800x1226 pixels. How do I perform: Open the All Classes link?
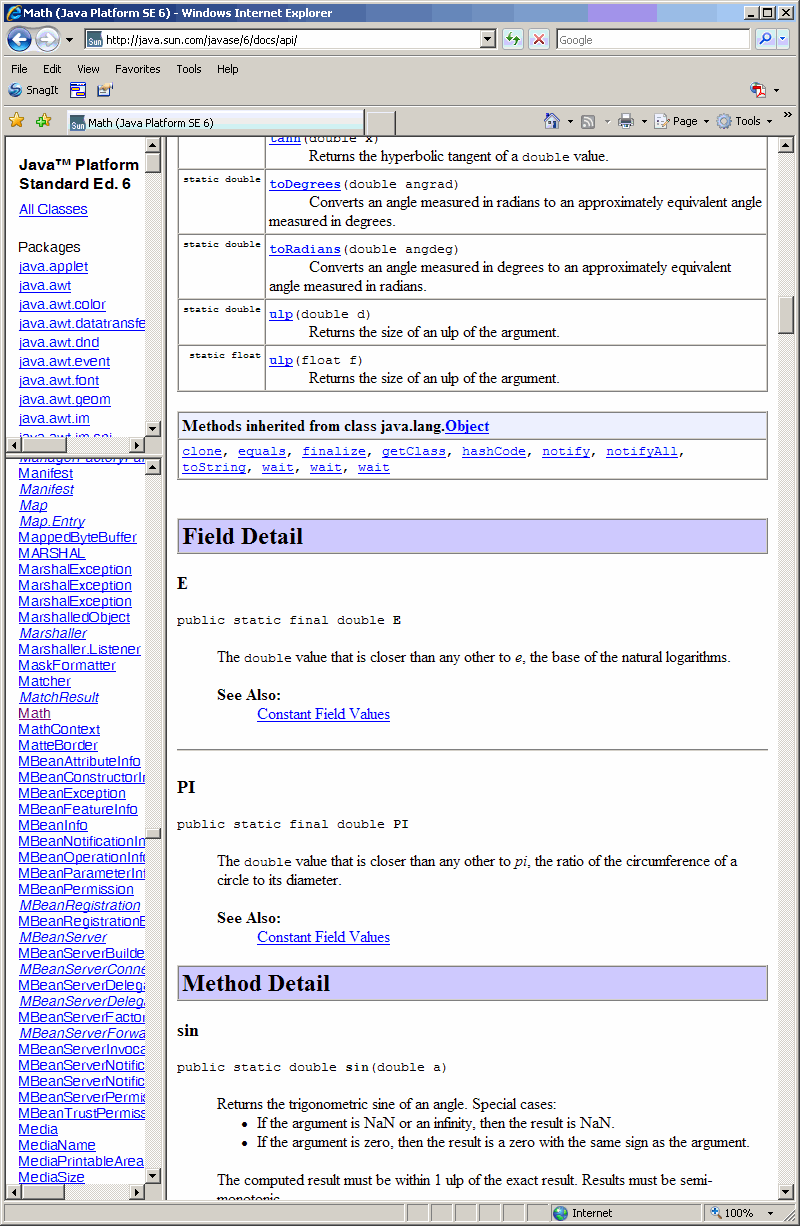coord(53,209)
